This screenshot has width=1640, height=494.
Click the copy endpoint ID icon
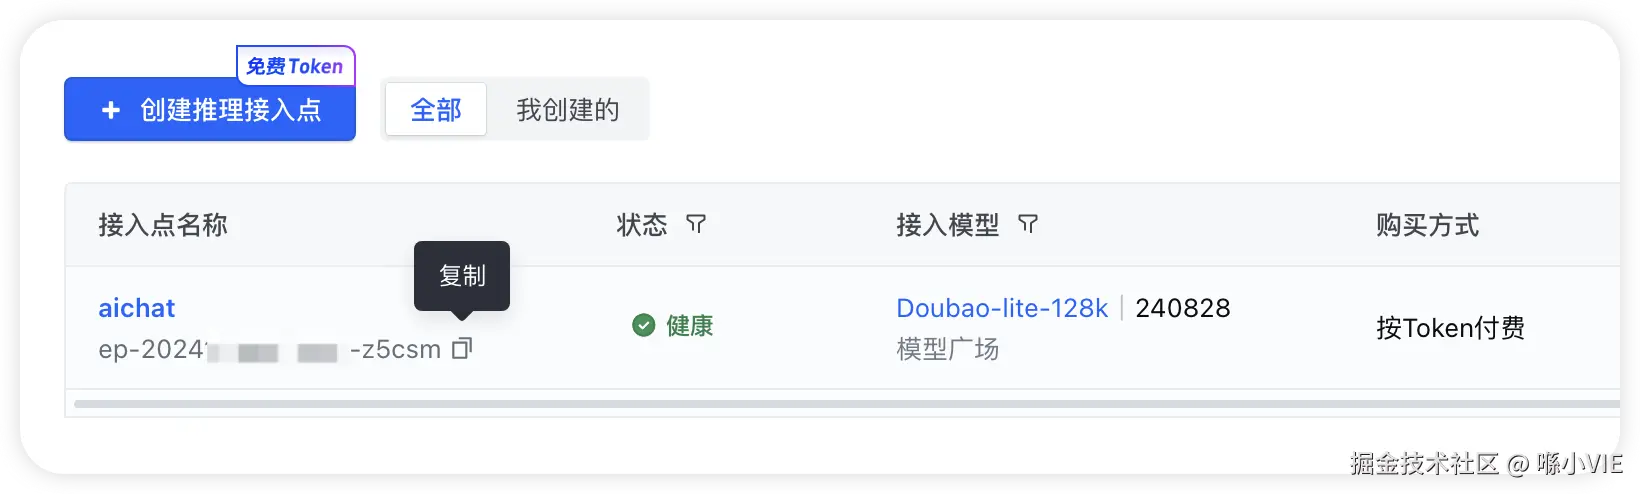pos(462,349)
